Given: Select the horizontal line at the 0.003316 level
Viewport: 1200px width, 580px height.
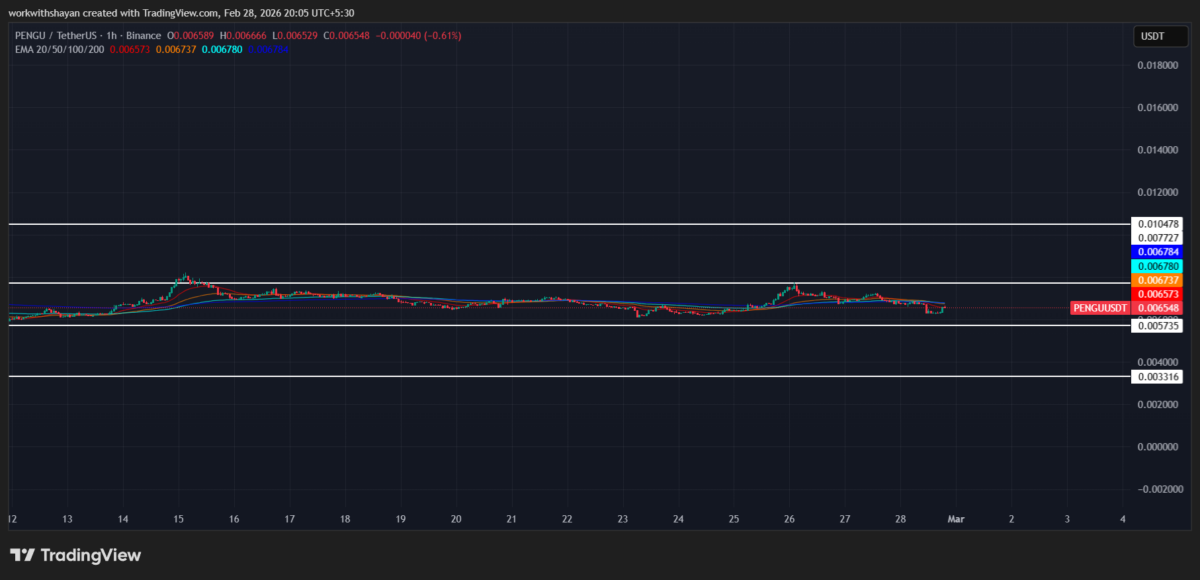Looking at the screenshot, I should point(568,376).
